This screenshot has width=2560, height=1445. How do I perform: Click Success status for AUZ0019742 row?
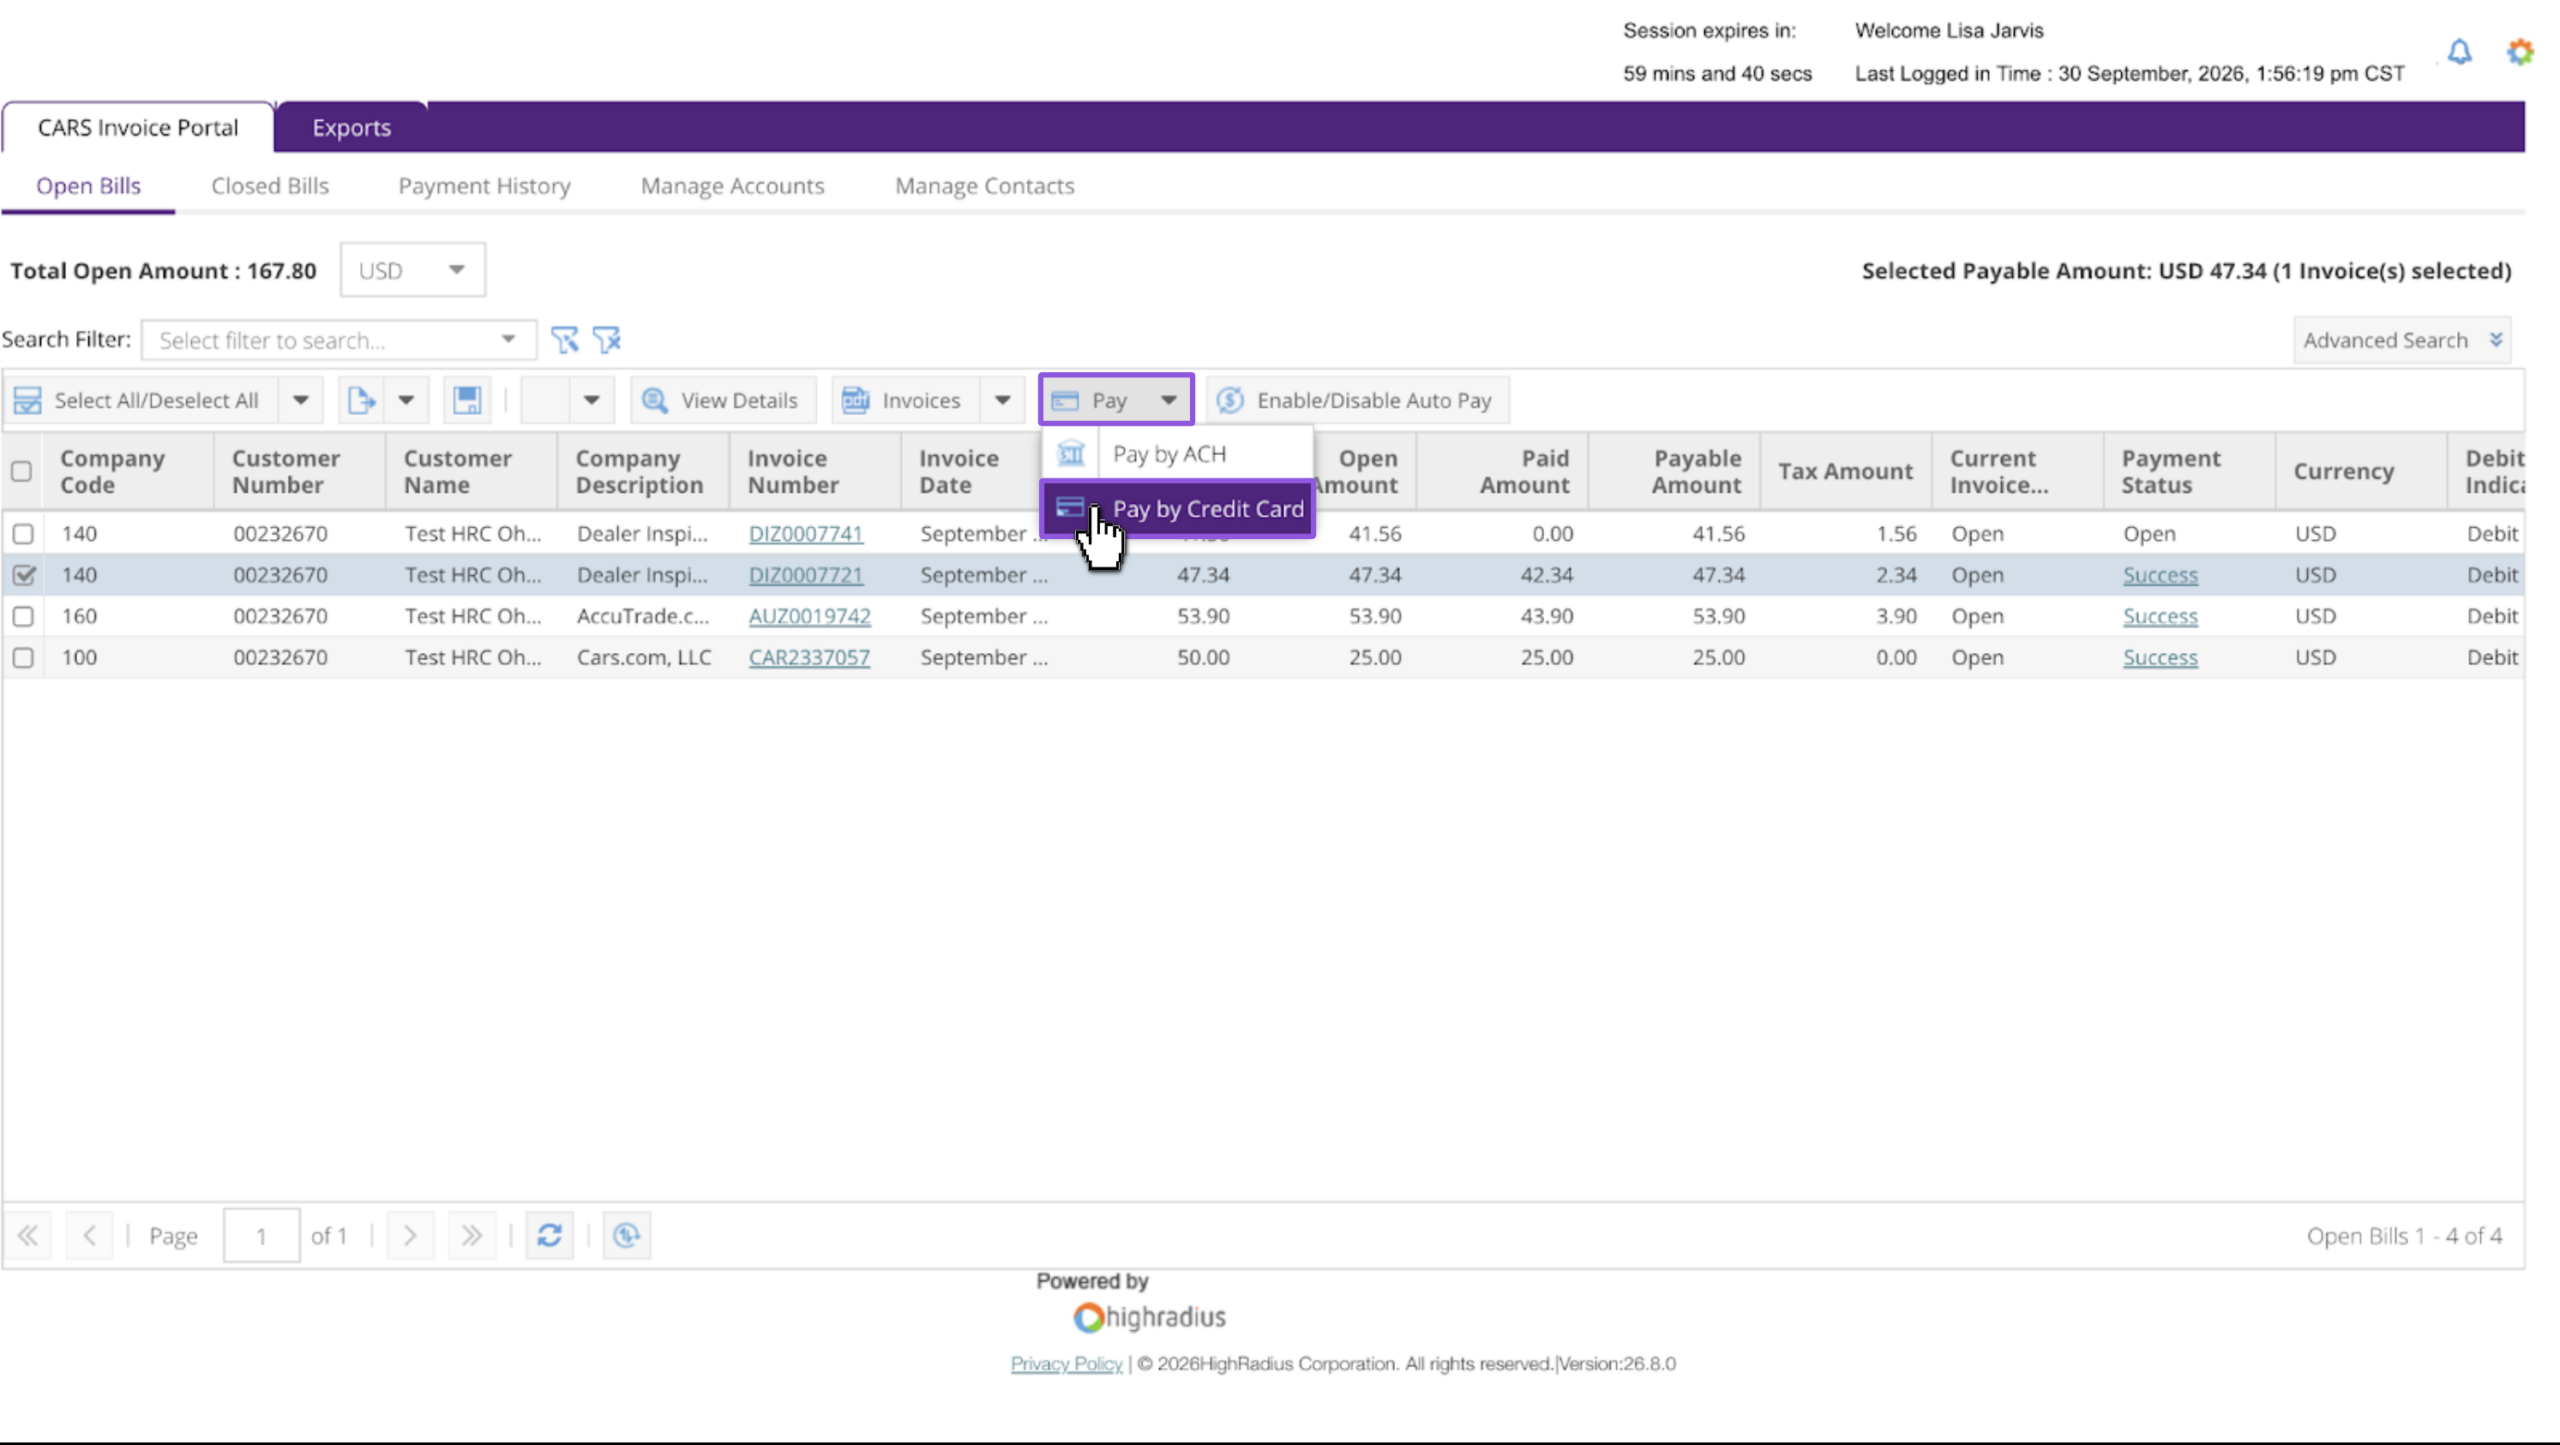click(2160, 616)
